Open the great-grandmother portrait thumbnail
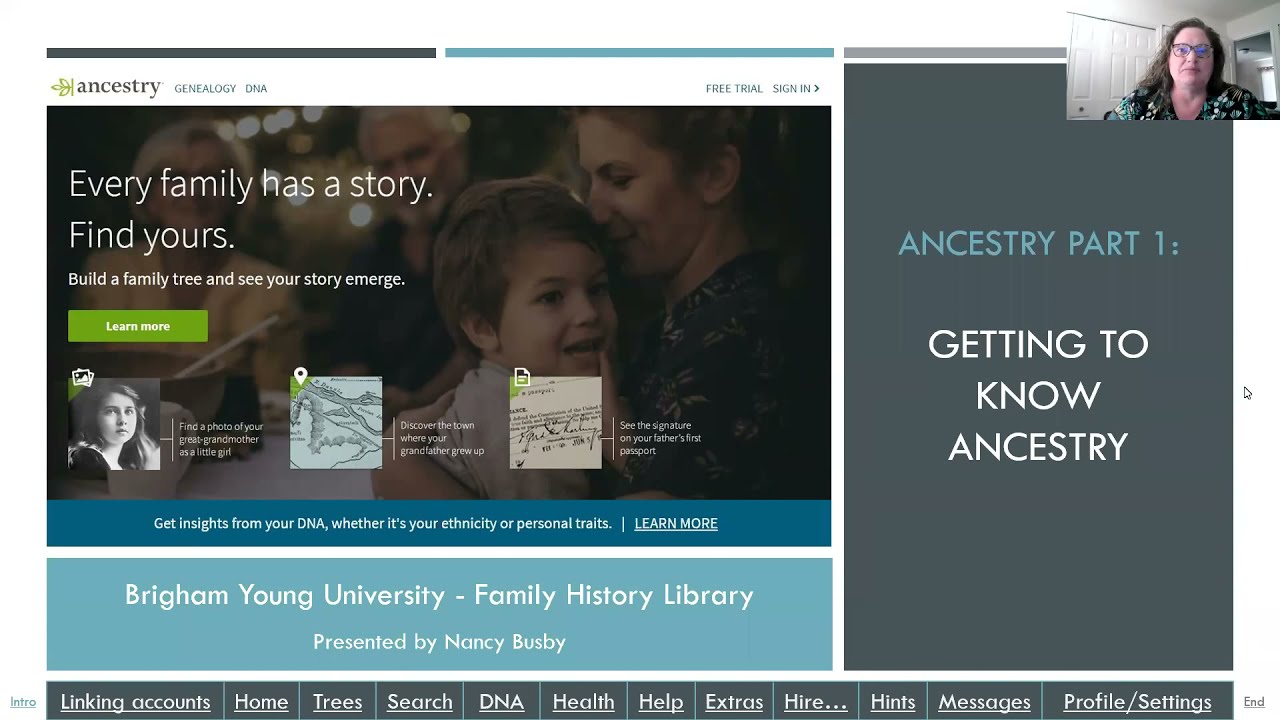 114,424
